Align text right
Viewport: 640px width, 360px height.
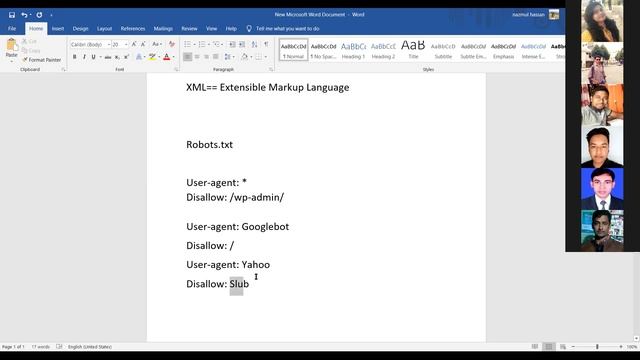[x=207, y=57]
